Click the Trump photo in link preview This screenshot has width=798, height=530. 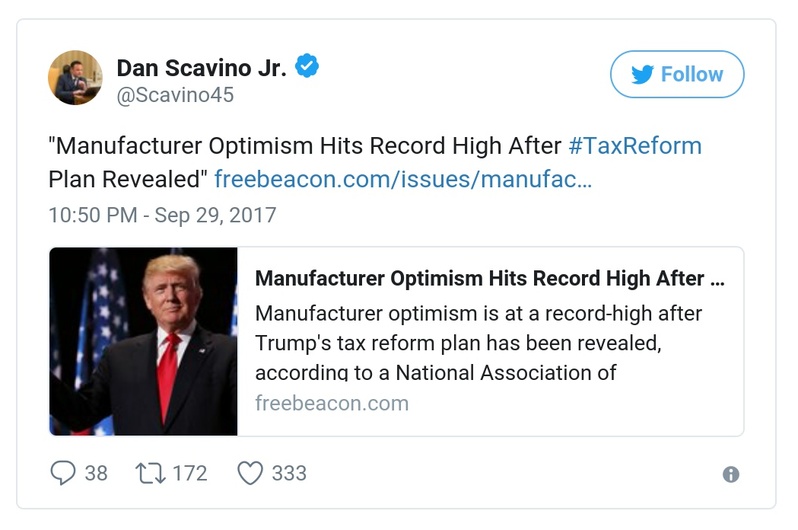point(143,341)
